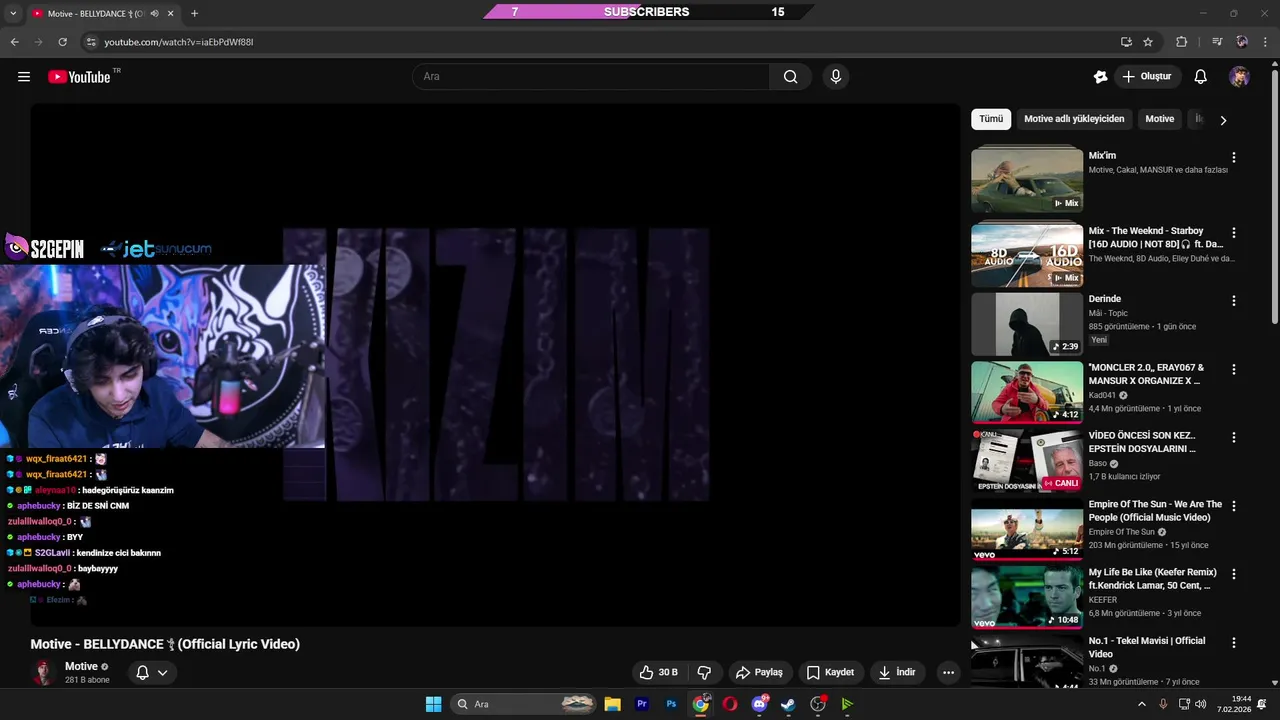Start voice search with the microphone

coord(836,77)
